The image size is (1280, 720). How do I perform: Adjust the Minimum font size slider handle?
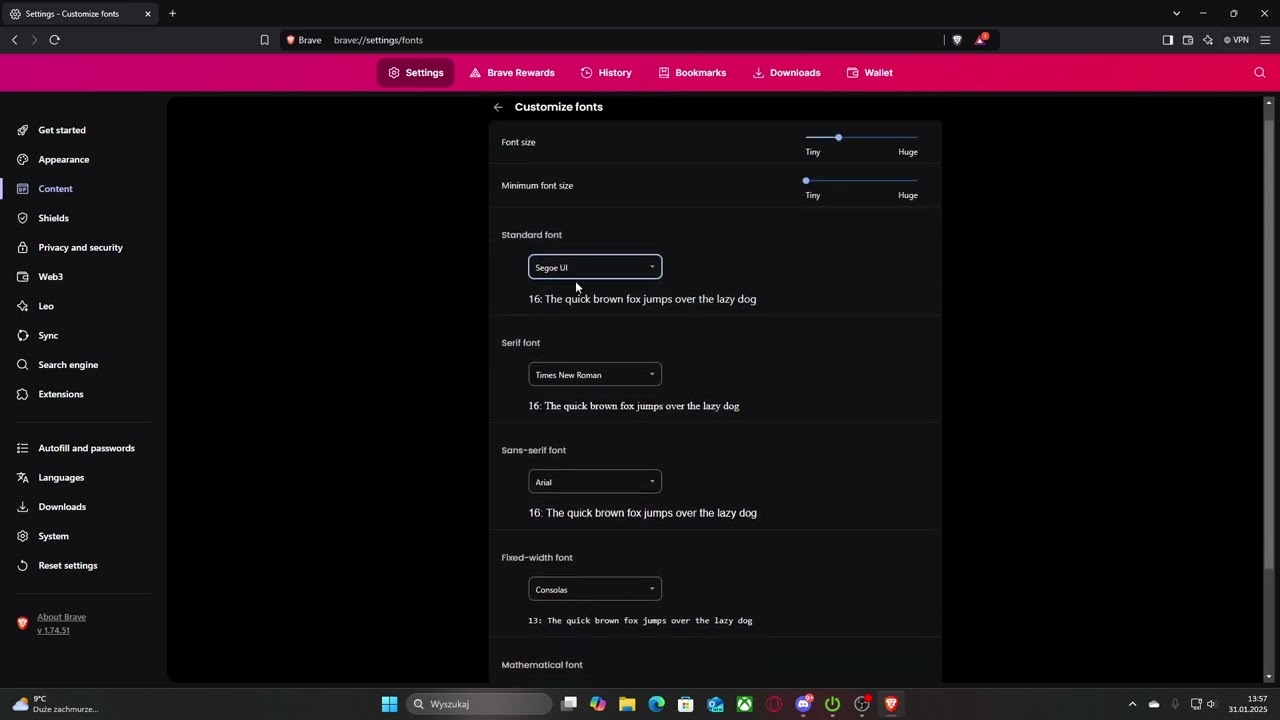[806, 181]
